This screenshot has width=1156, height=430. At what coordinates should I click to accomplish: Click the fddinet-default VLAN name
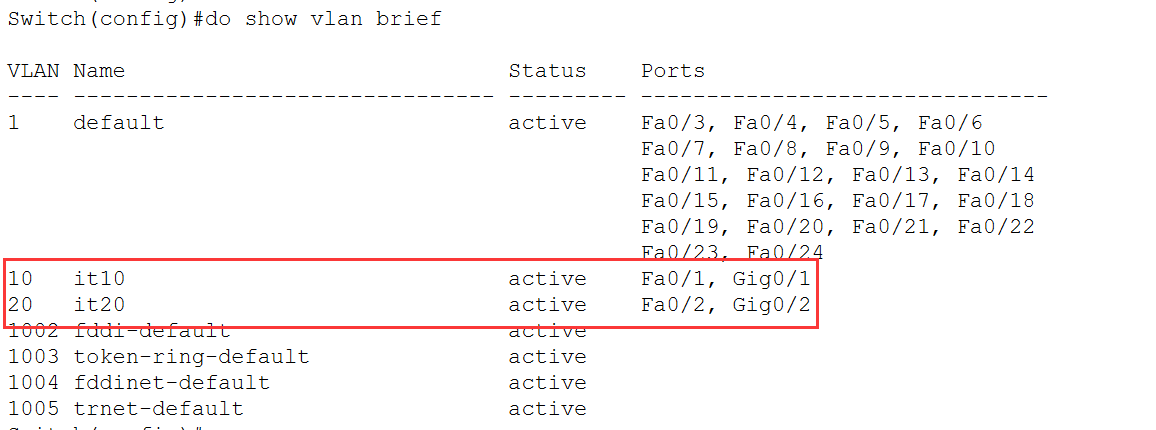click(172, 383)
